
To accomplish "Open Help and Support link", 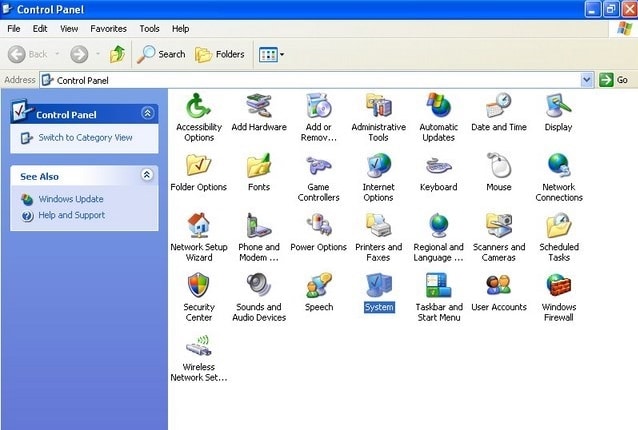I will (x=72, y=215).
